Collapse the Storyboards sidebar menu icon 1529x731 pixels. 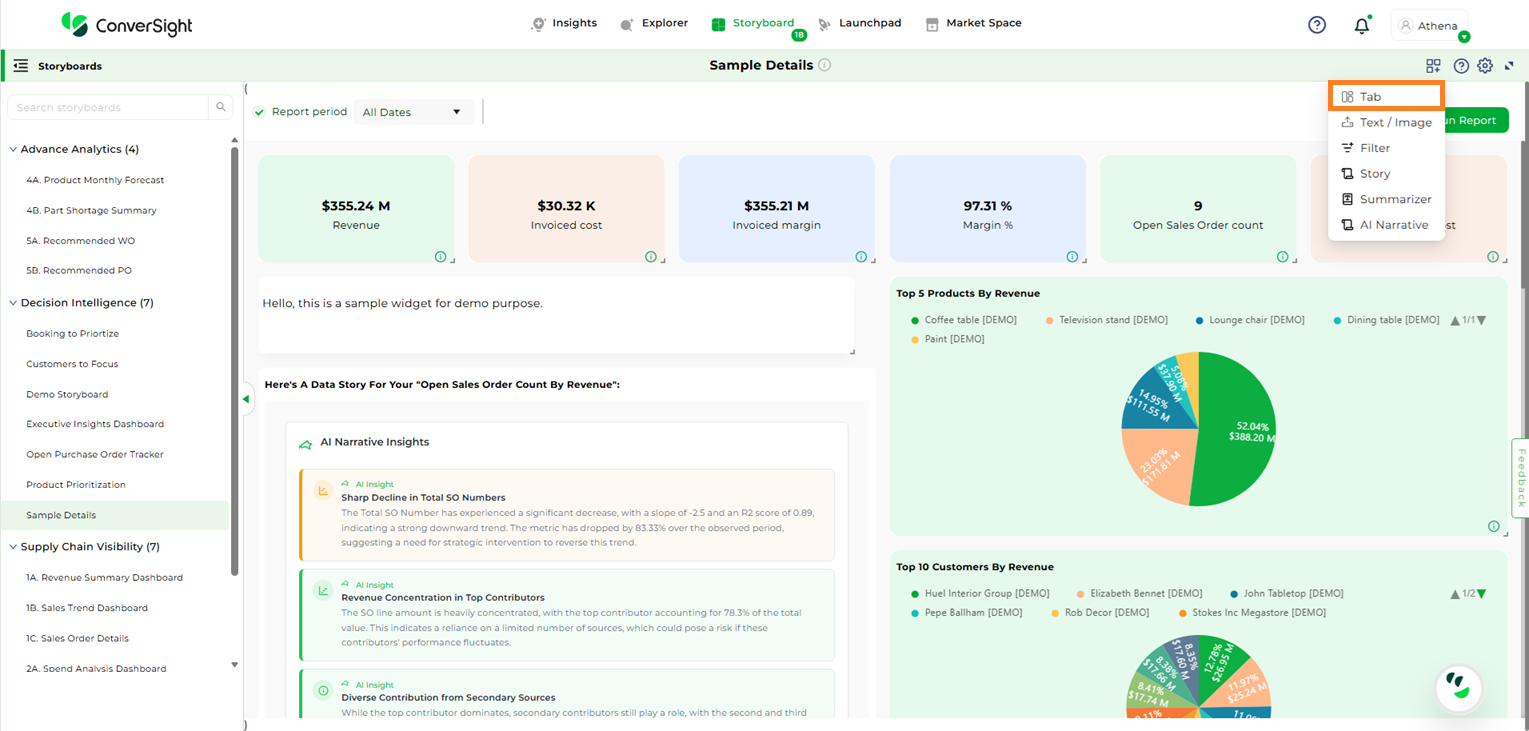[x=20, y=66]
